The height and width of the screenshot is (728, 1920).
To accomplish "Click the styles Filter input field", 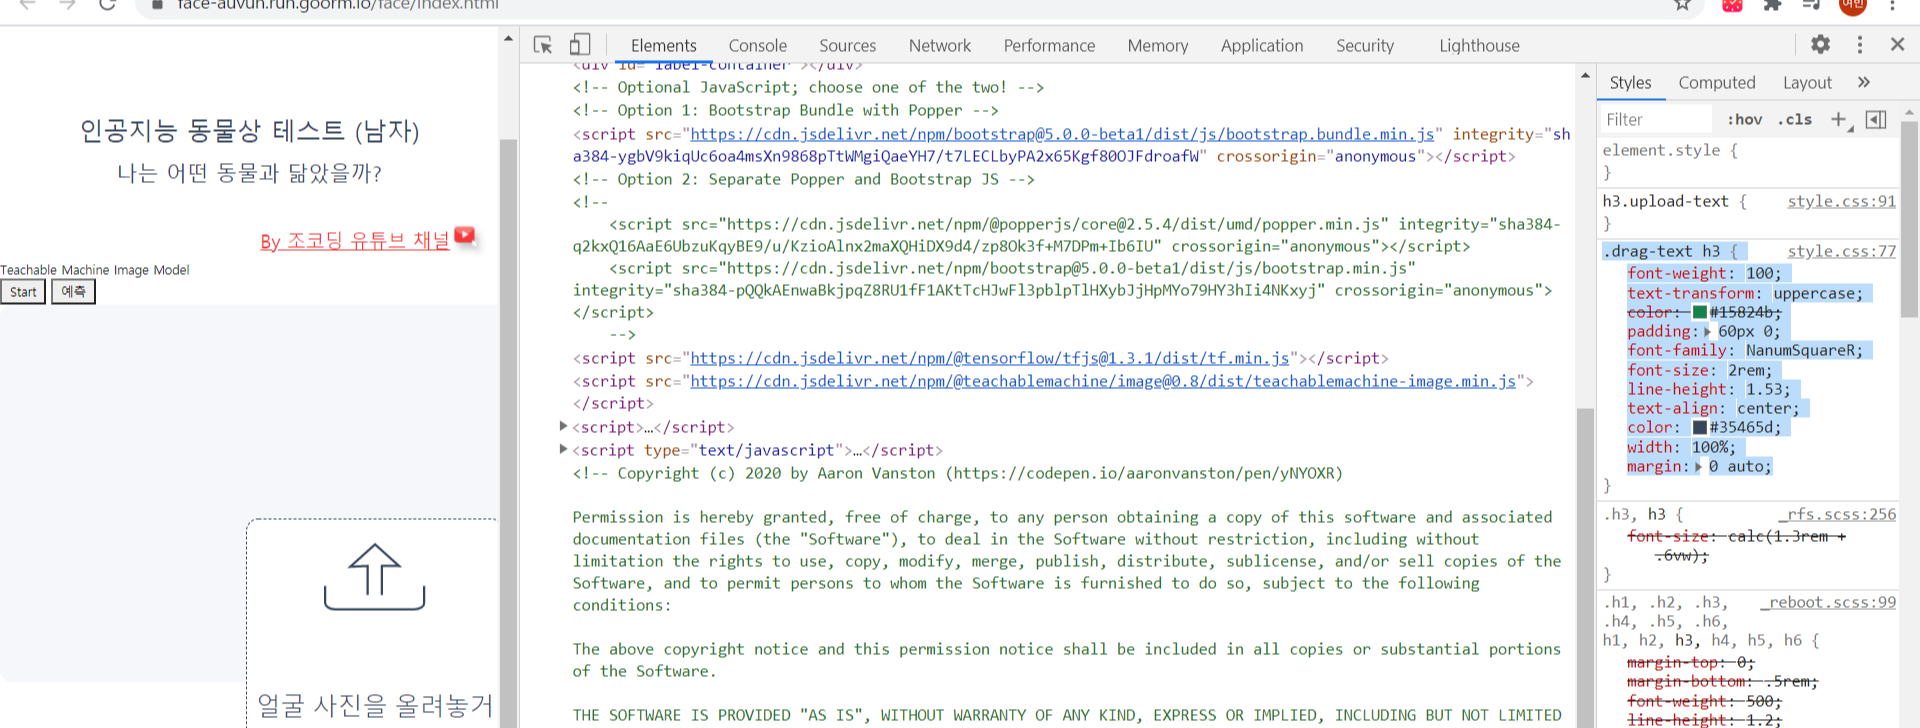I will tap(1656, 120).
